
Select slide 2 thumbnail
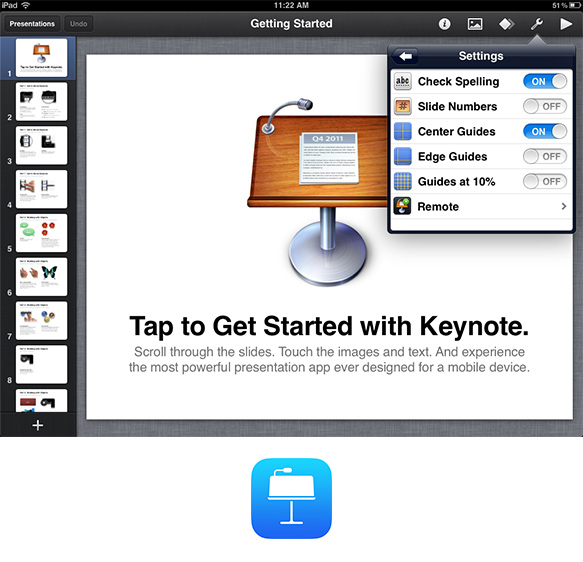41,101
